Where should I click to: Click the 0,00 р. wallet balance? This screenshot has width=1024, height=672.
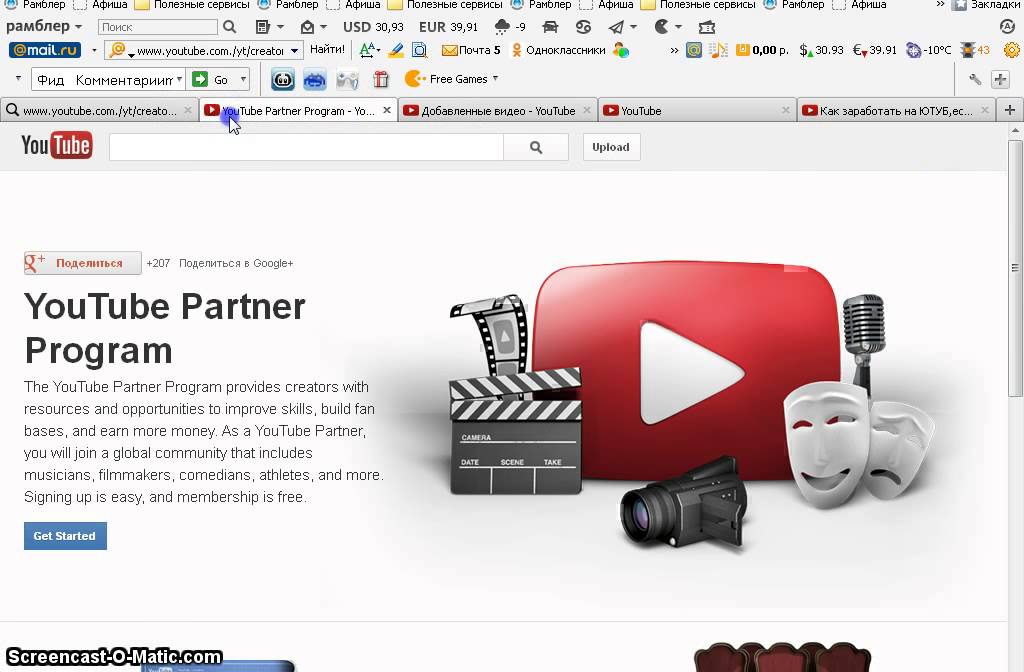762,50
